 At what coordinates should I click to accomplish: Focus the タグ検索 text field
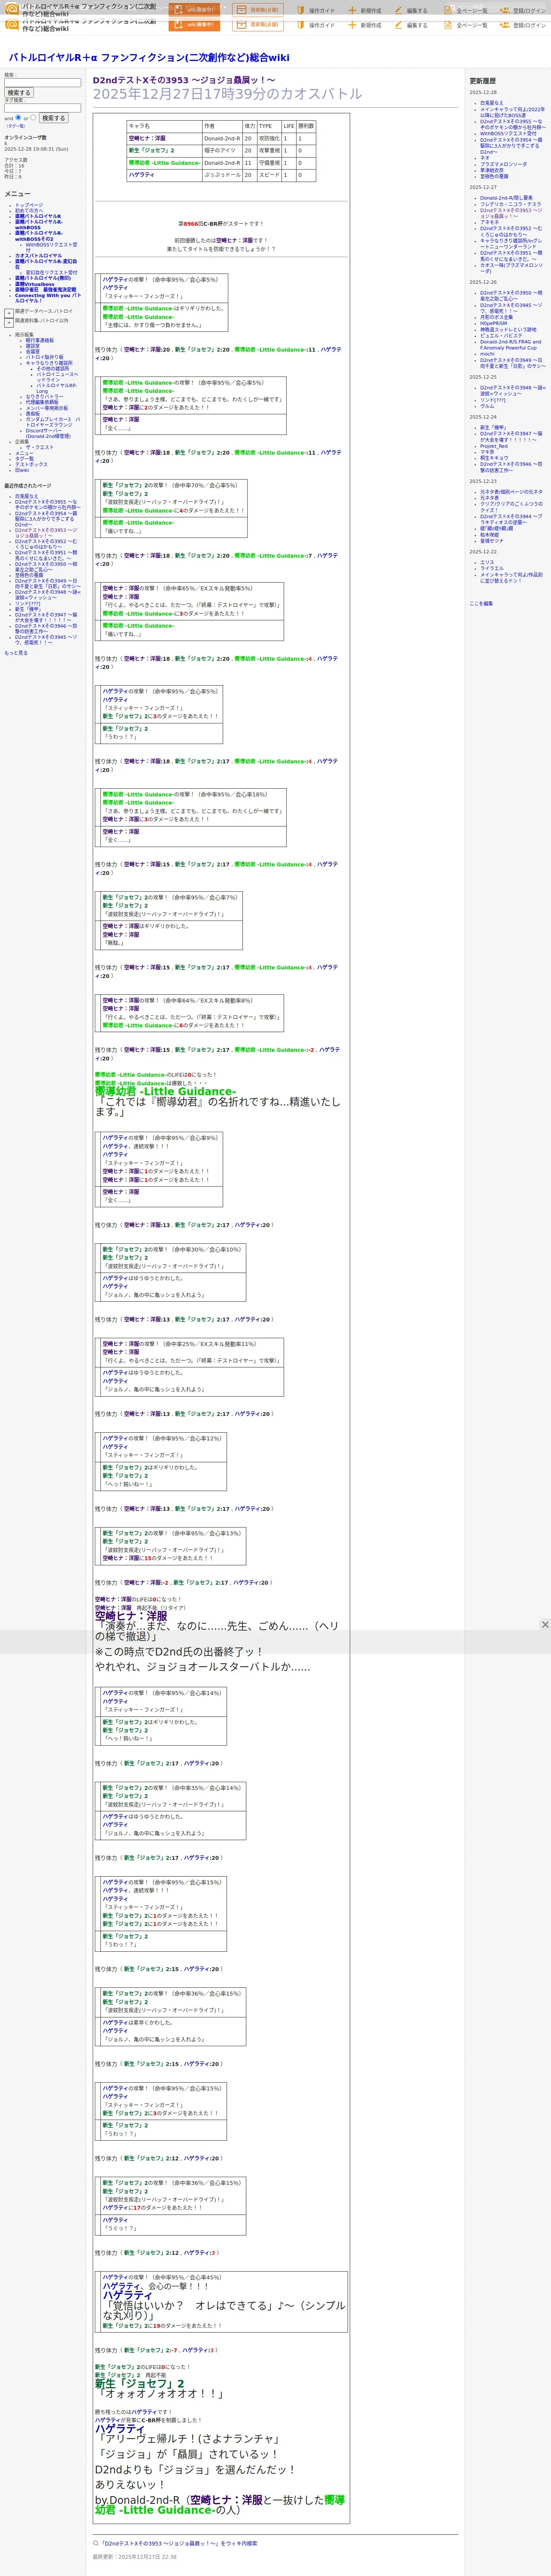click(x=42, y=108)
